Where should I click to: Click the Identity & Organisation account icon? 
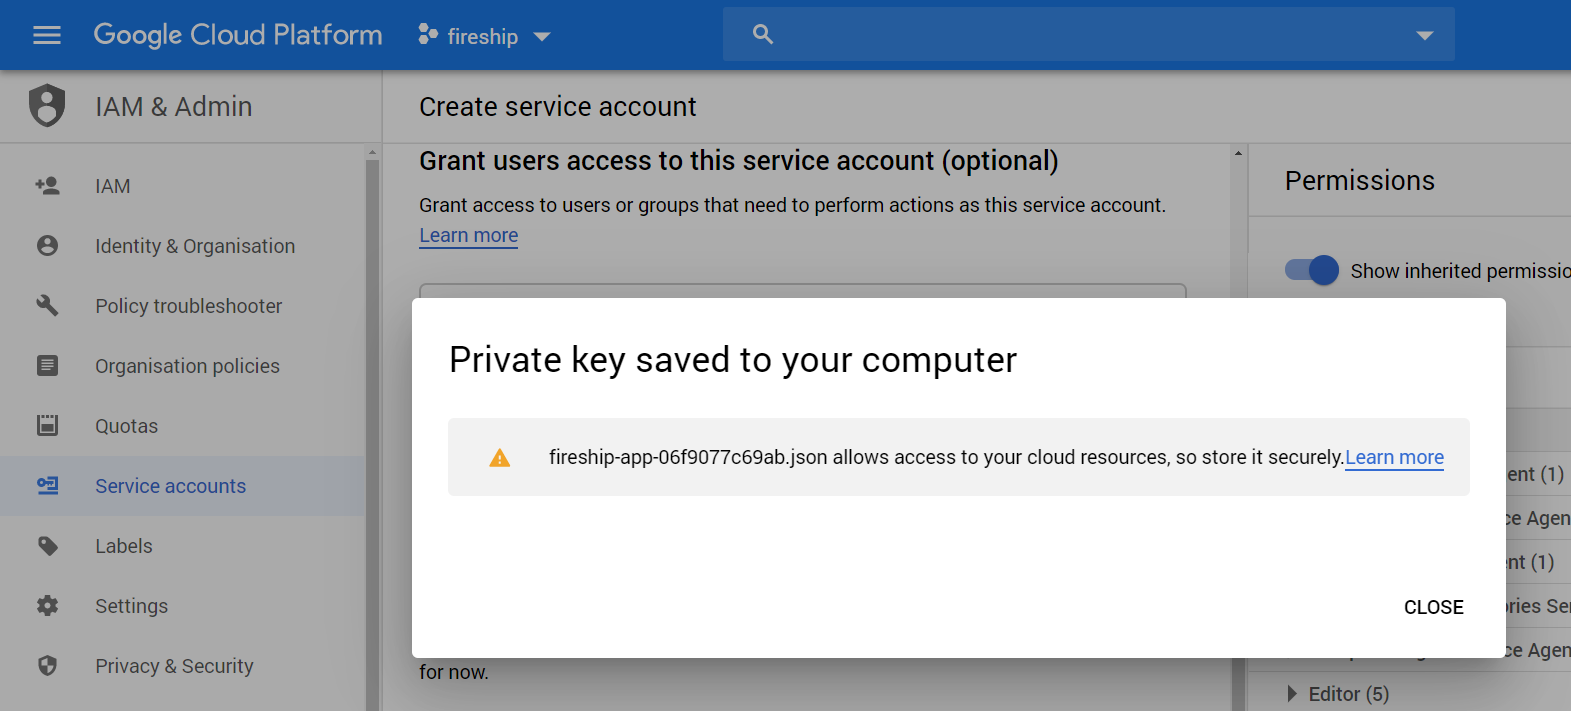47,246
